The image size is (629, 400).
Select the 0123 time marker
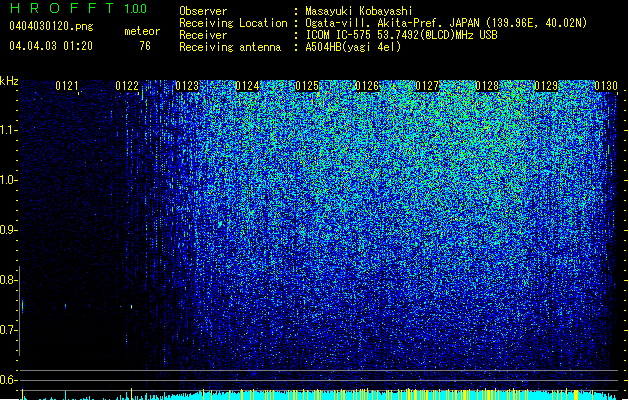187,86
